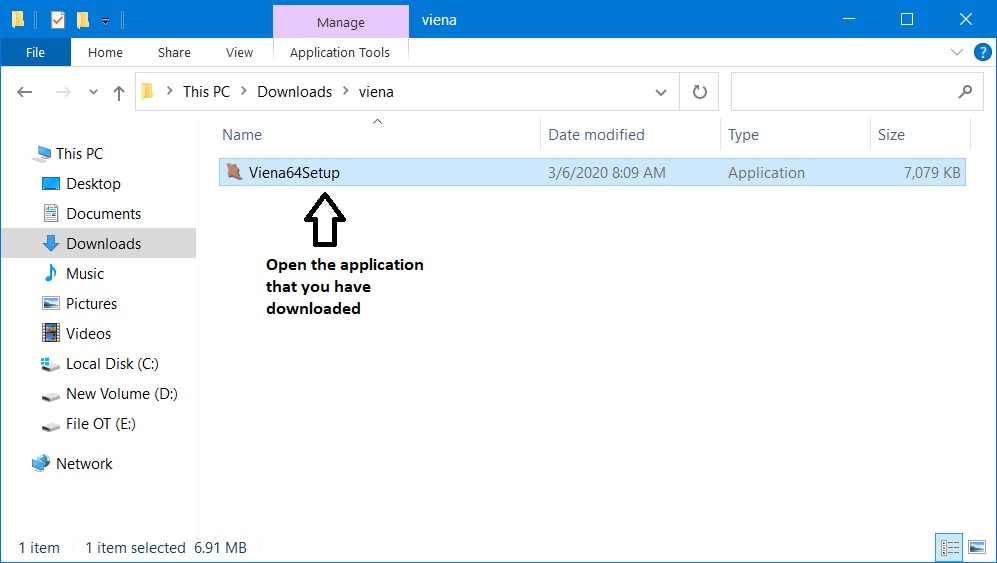The image size is (997, 563).
Task: Select the Manage contextual tab
Action: pyautogui.click(x=341, y=22)
